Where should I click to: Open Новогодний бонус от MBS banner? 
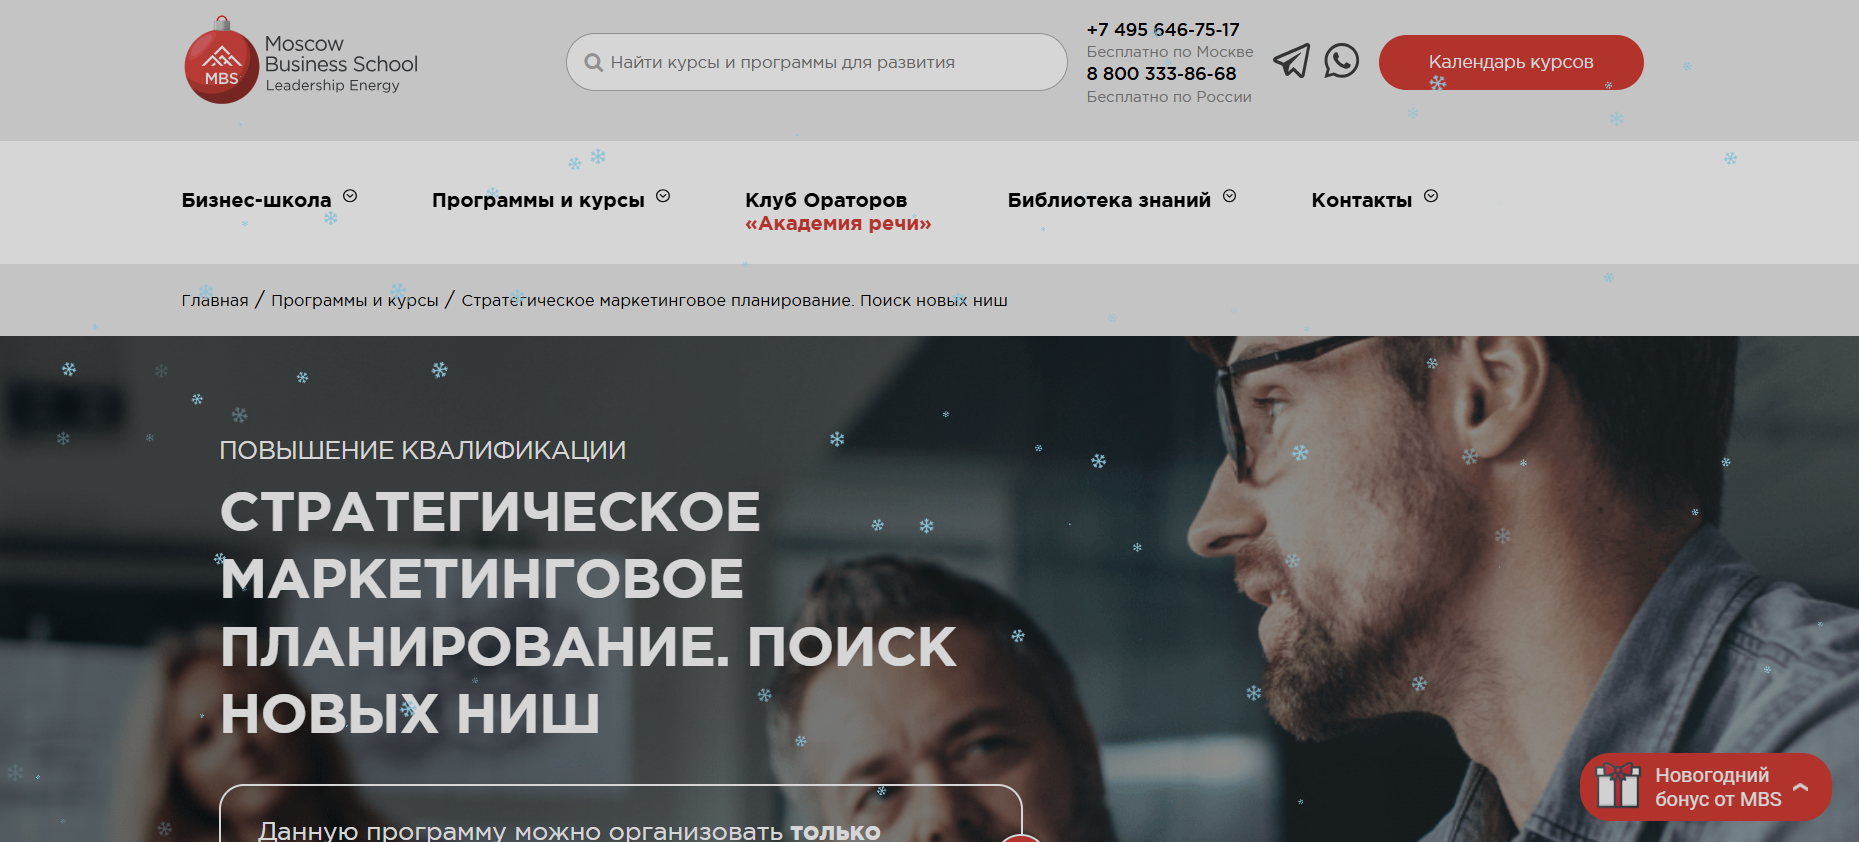point(1706,787)
